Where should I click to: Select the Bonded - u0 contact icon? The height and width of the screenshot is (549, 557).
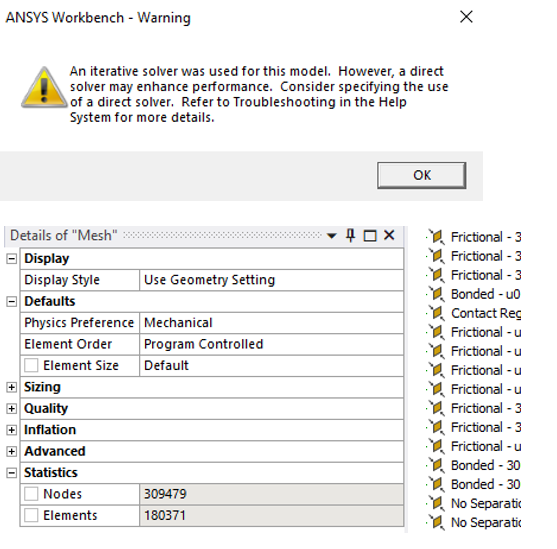coord(437,294)
